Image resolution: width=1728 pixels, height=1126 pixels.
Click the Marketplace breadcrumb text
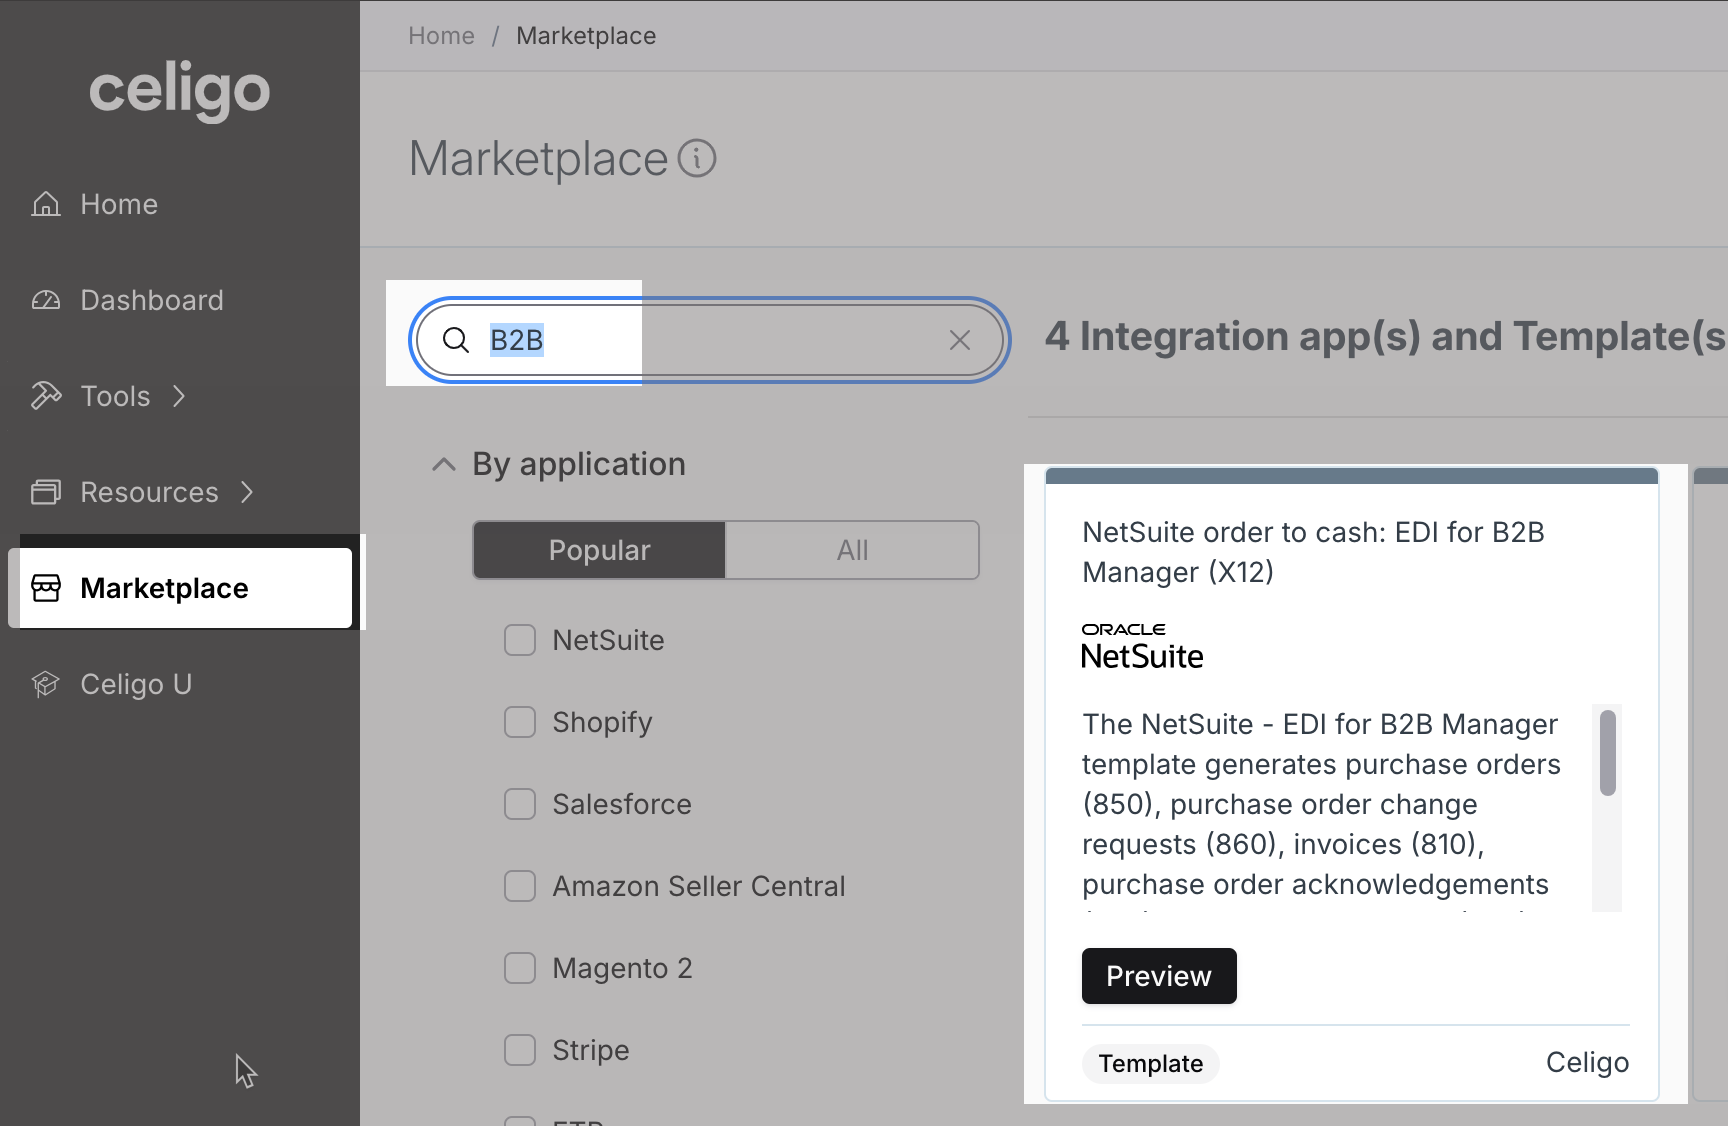[586, 36]
